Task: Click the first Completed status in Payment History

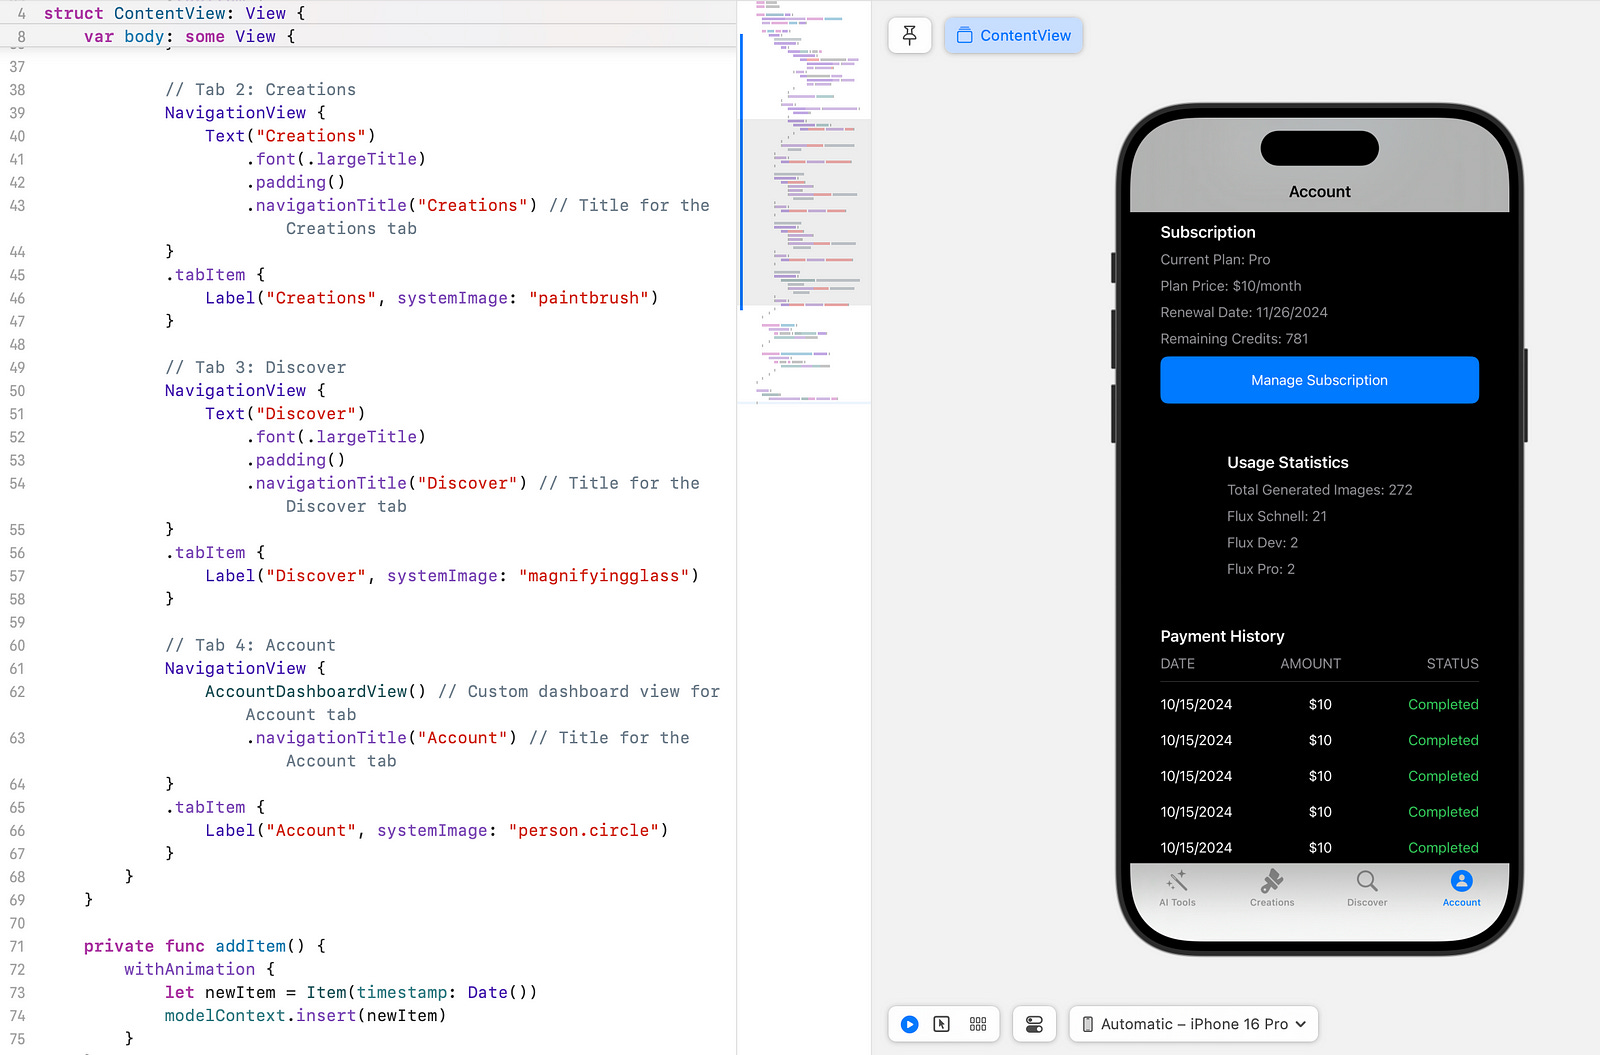Action: coord(1442,704)
